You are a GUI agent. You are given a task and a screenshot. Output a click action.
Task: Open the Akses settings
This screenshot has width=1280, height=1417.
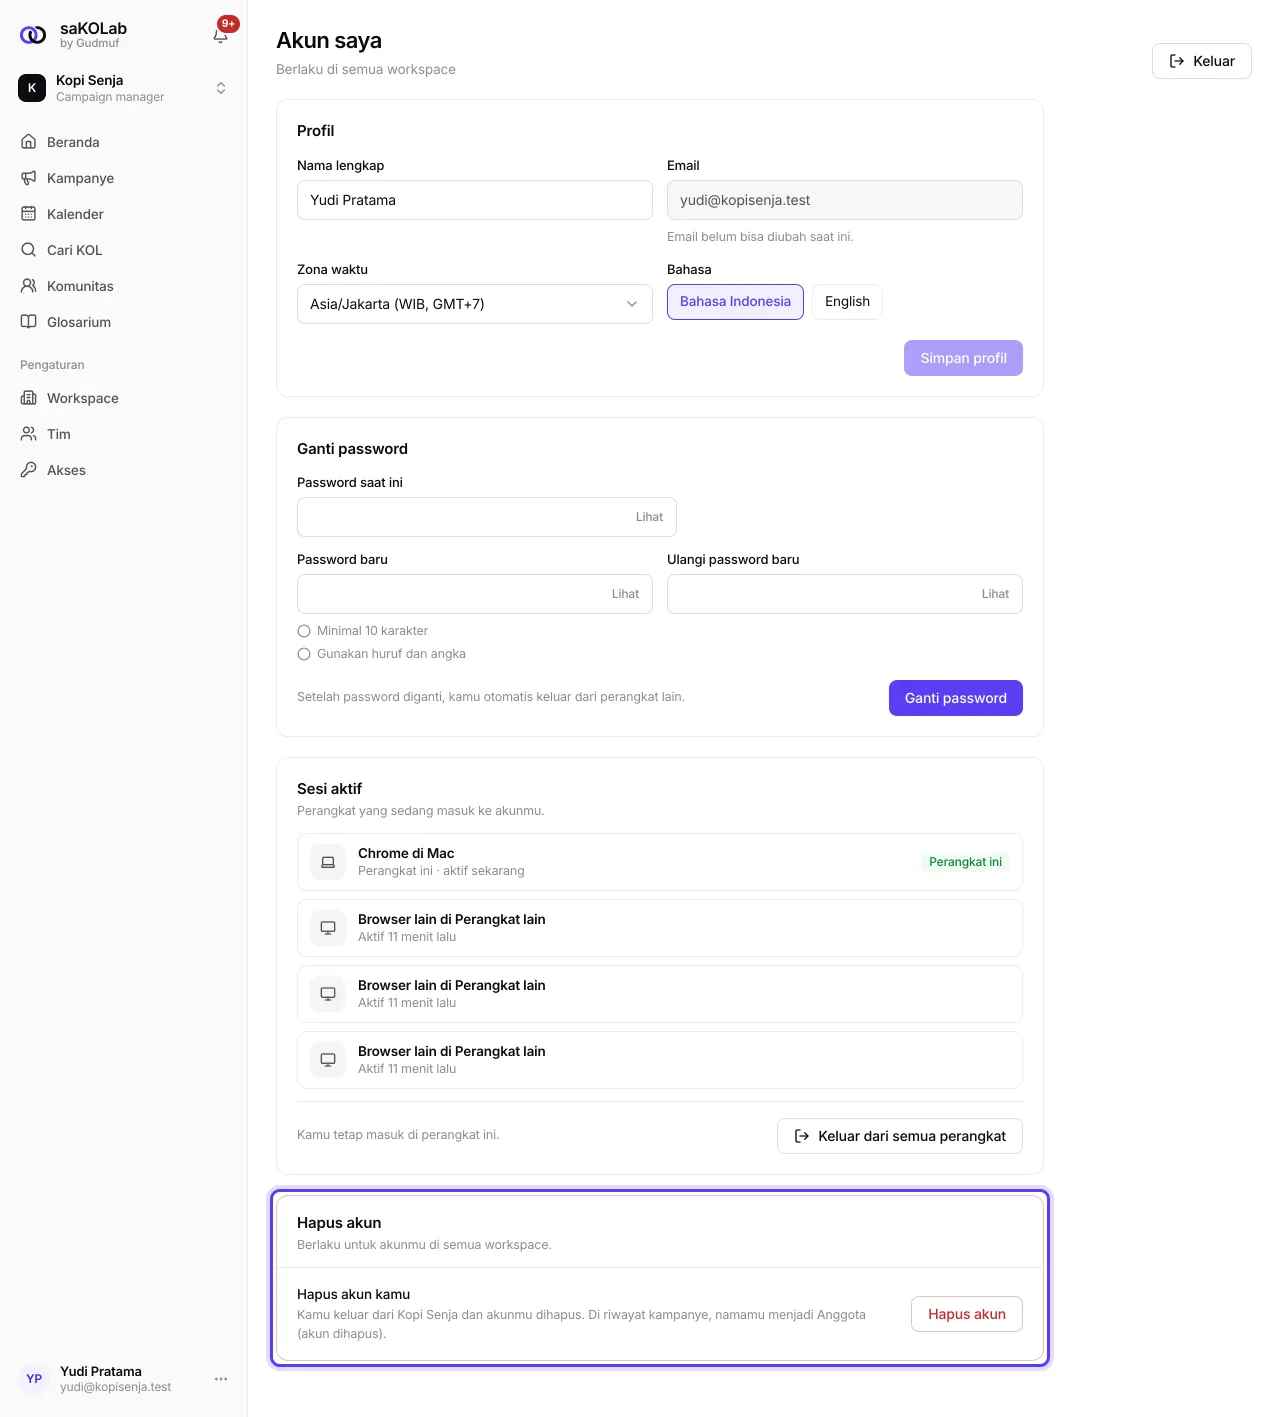pyautogui.click(x=124, y=470)
